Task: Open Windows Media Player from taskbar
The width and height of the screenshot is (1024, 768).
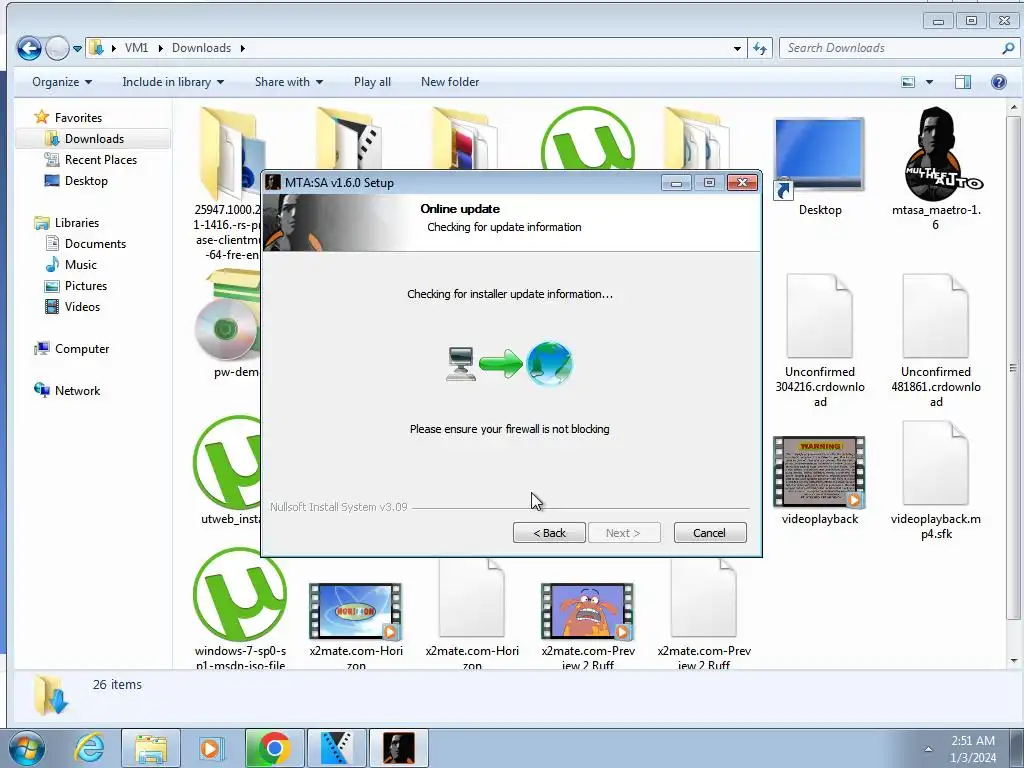Action: tap(211, 748)
